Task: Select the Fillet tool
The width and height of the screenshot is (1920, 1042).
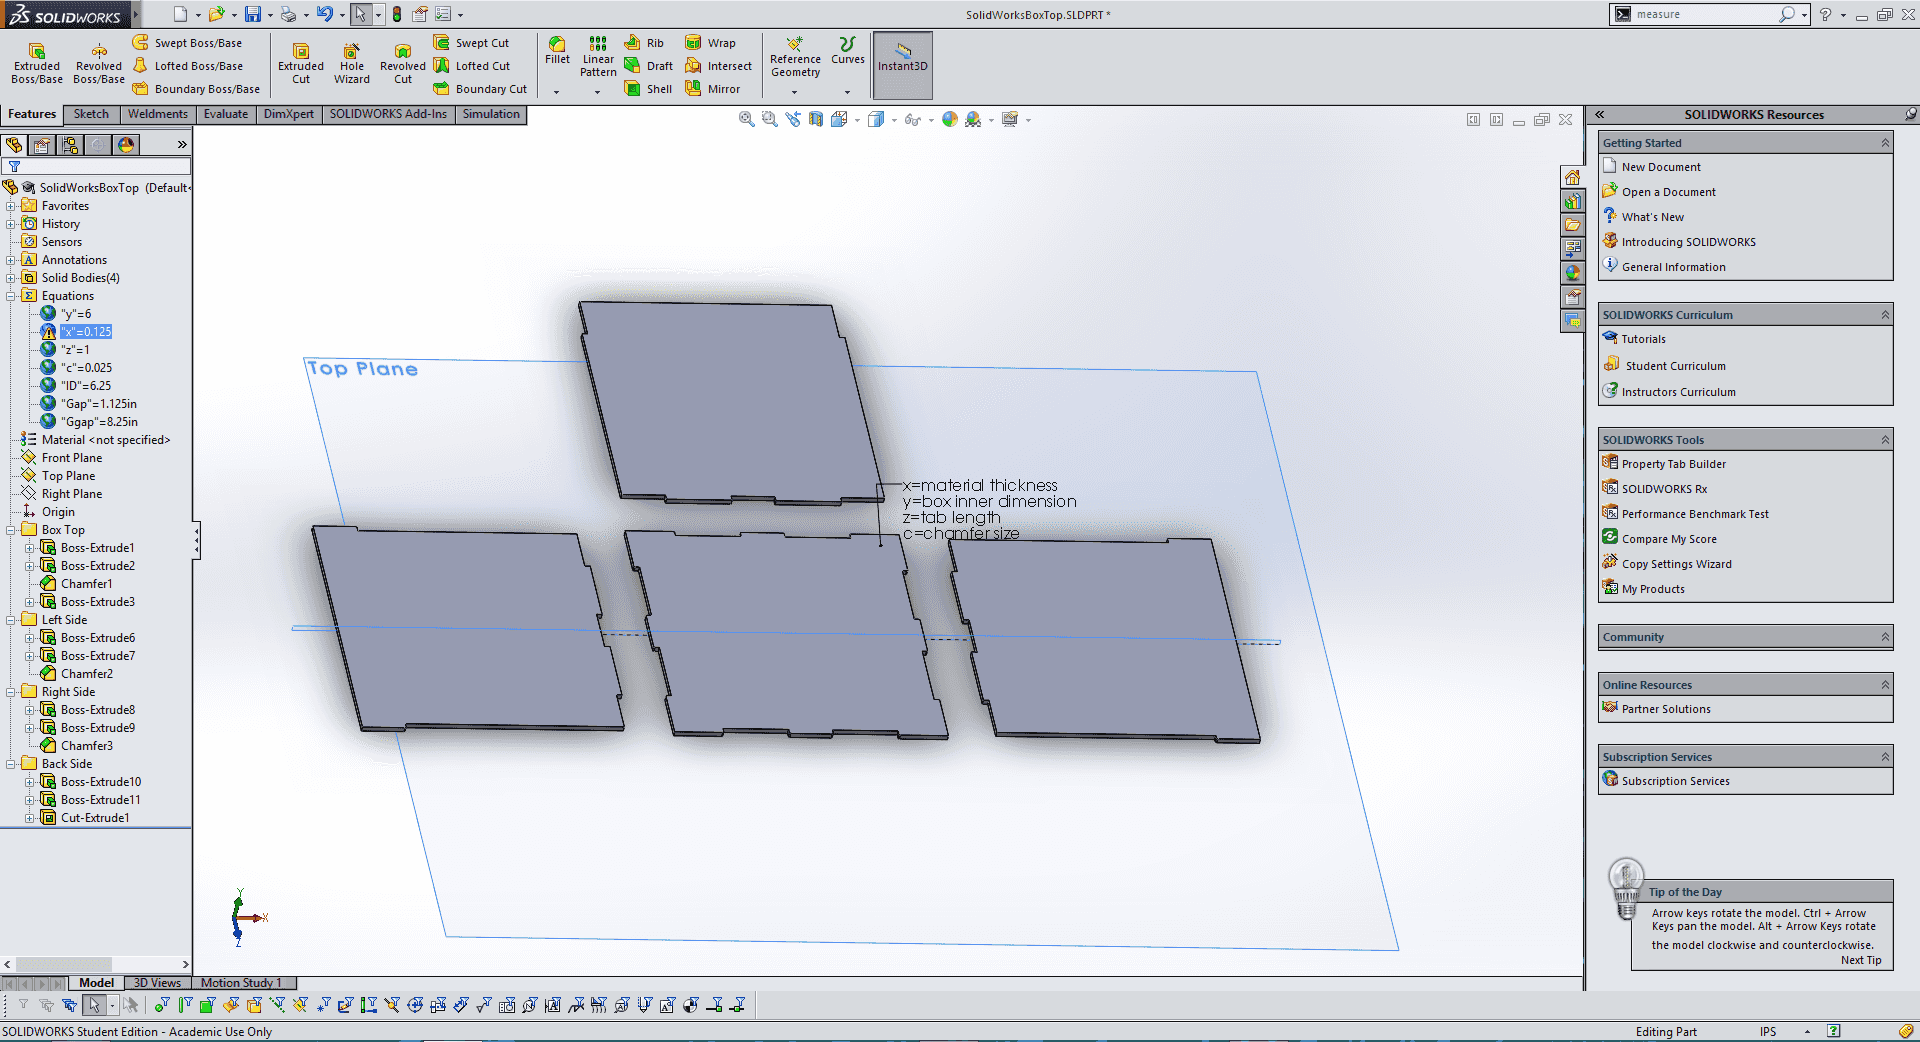Action: (557, 51)
